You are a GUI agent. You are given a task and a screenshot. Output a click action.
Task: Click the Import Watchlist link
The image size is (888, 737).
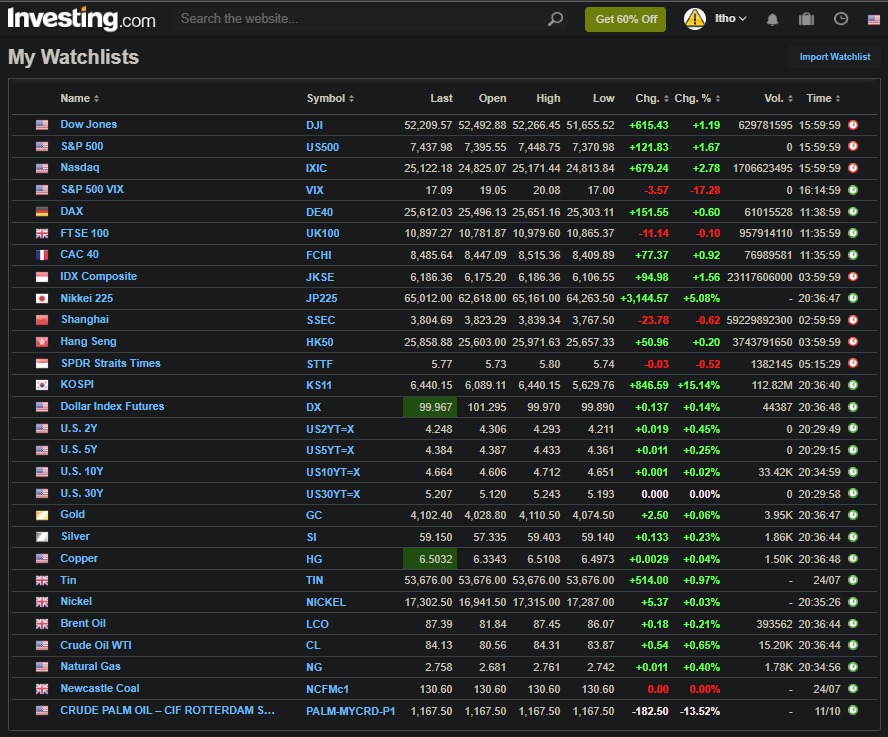click(835, 57)
